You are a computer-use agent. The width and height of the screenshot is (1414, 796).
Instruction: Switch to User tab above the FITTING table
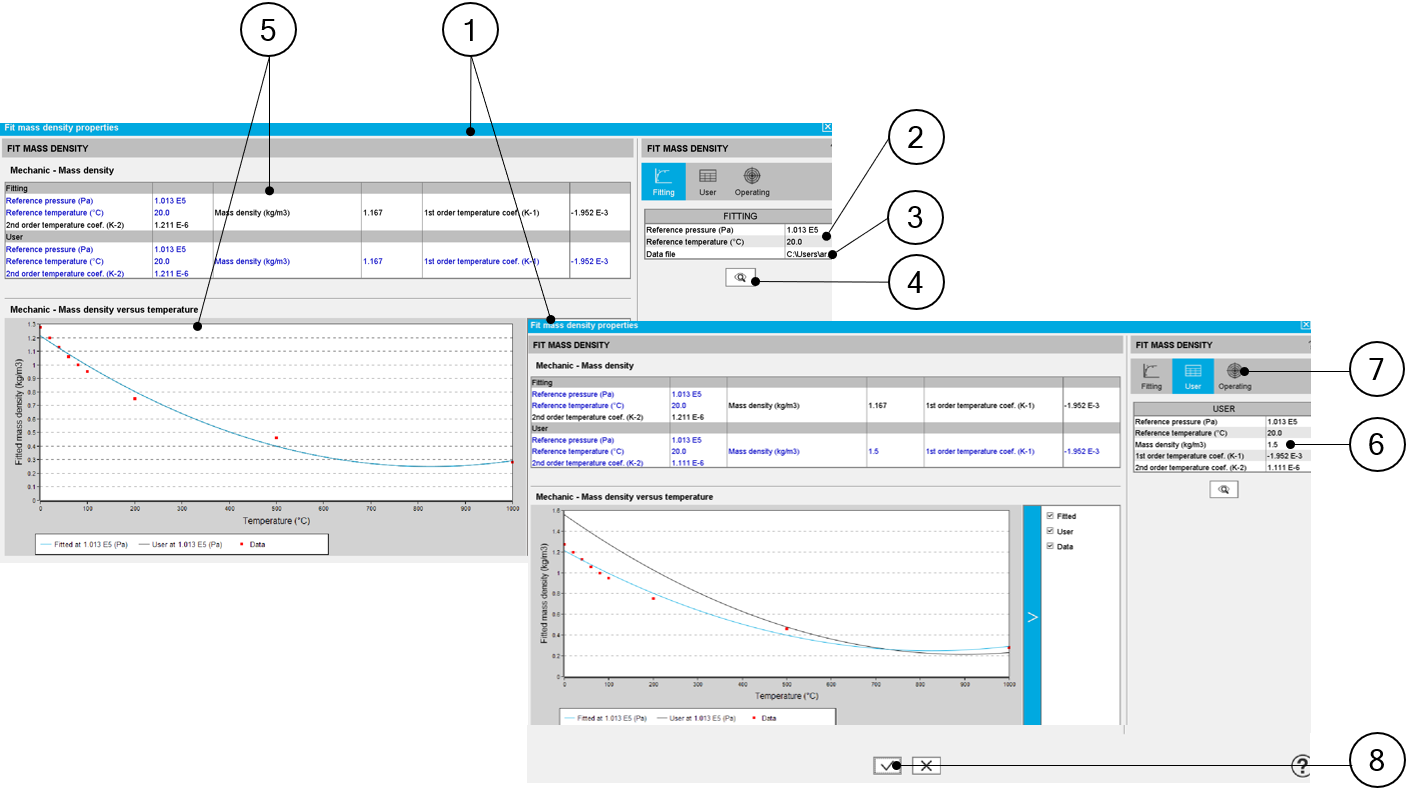(x=707, y=181)
